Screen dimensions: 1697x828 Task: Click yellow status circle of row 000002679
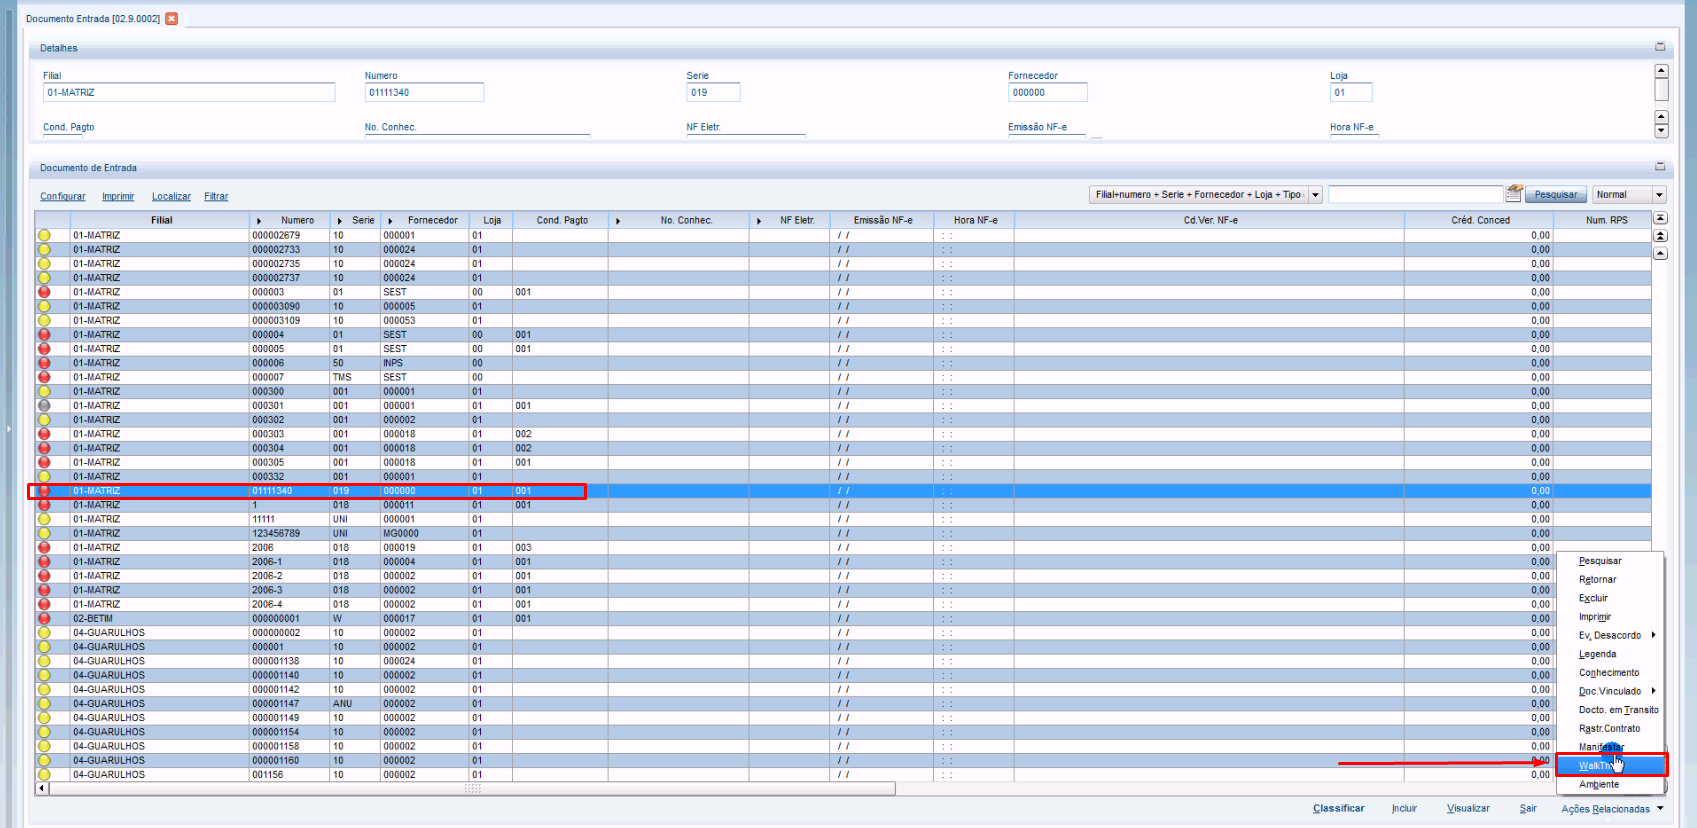pyautogui.click(x=44, y=235)
